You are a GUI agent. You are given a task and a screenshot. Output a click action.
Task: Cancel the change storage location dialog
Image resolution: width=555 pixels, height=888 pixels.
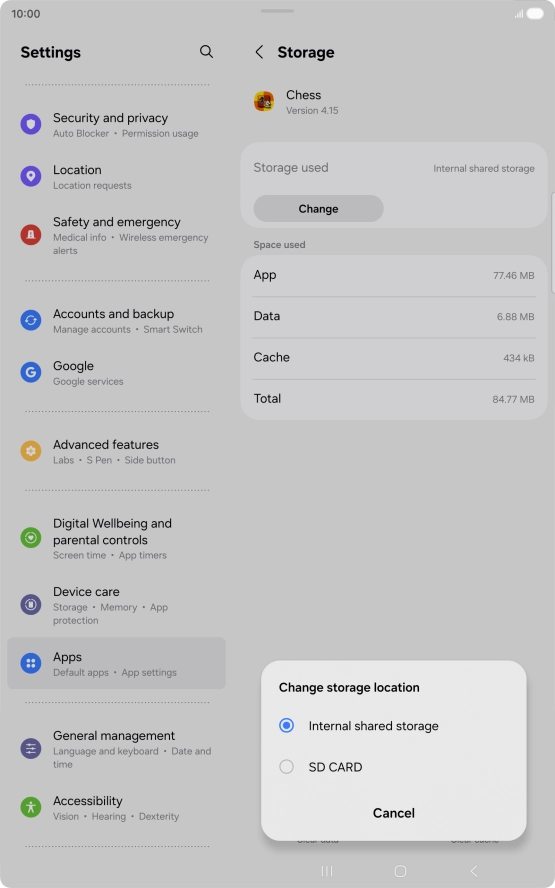(394, 813)
